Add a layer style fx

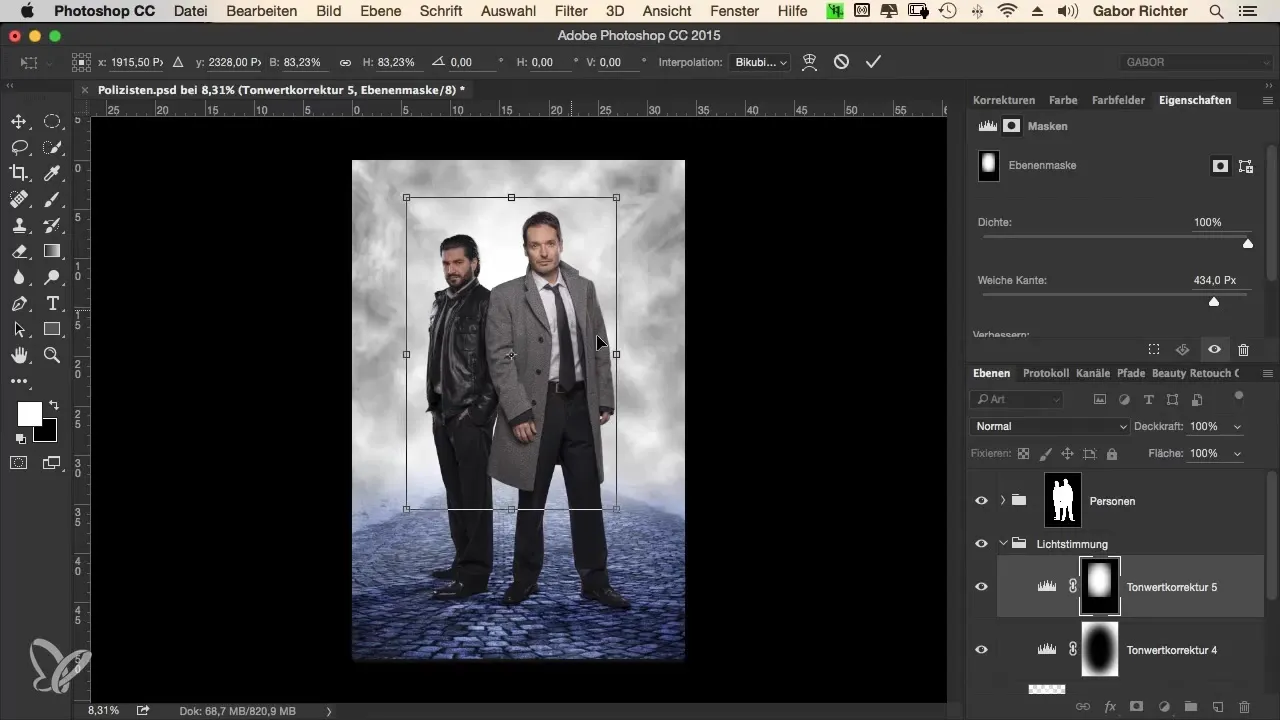[x=1110, y=706]
